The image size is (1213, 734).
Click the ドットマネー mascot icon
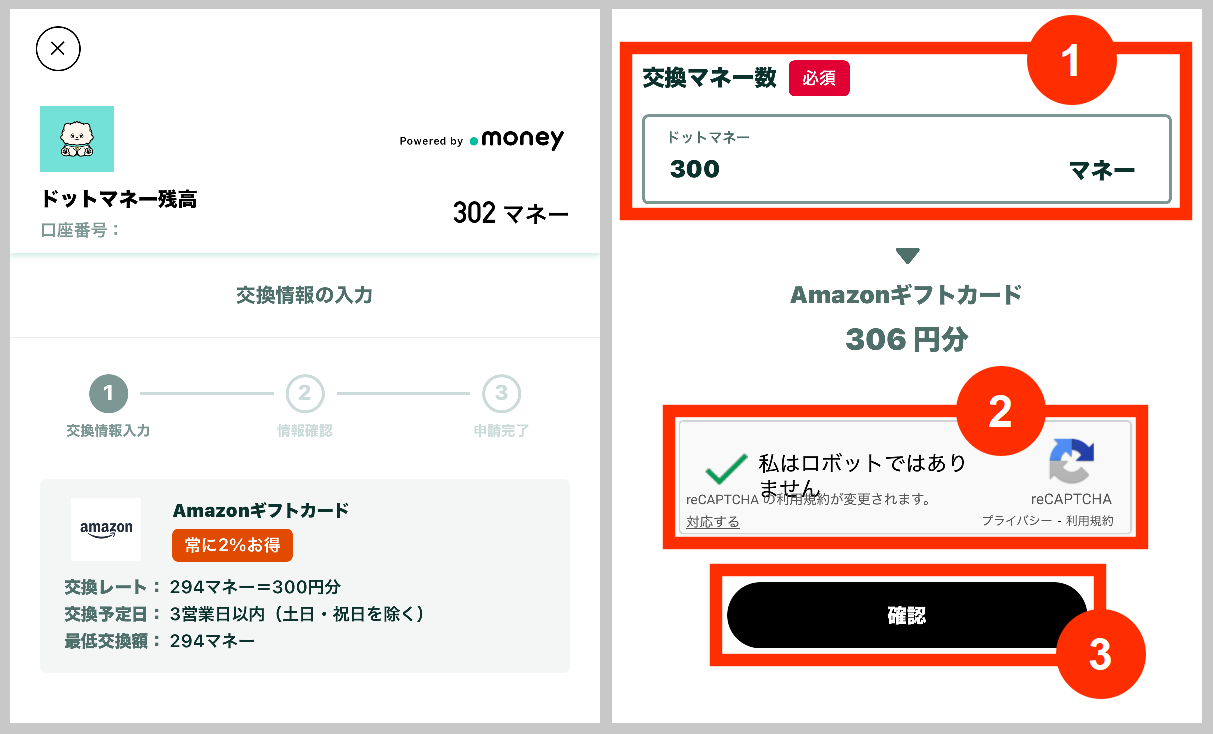(x=77, y=139)
